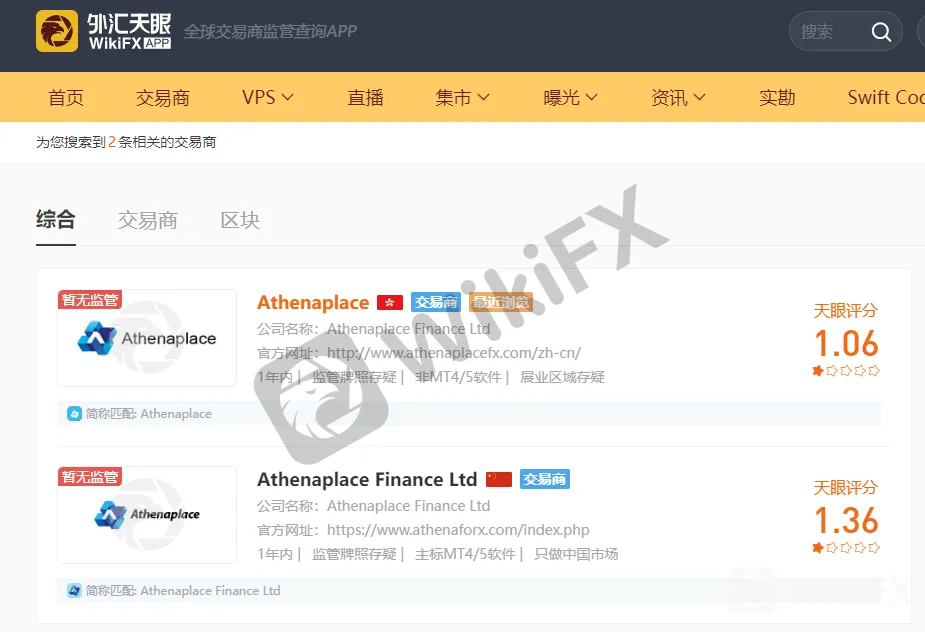Click the 为您搜索到2条相关的交易商 result count

[x=126, y=142]
